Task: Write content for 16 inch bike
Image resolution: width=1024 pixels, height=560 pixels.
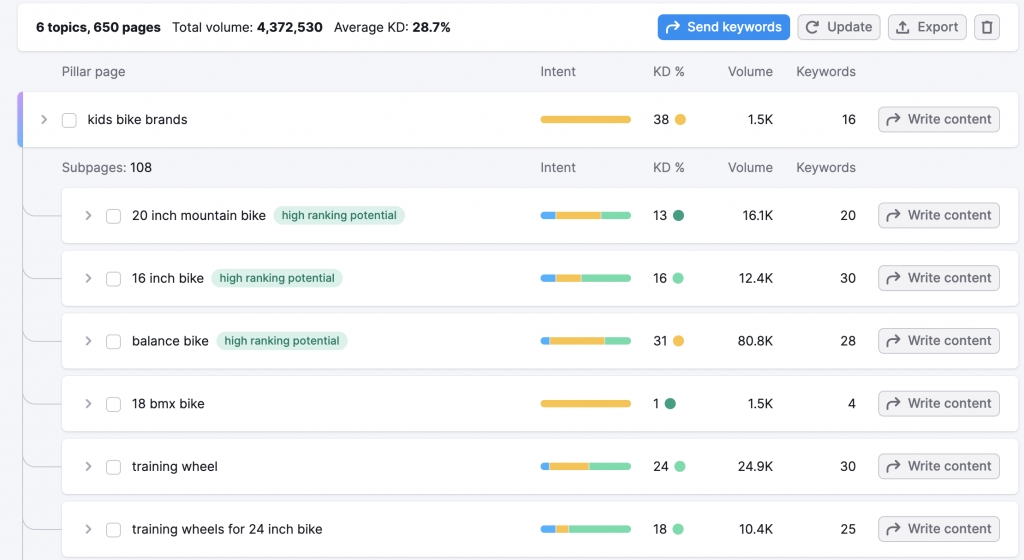Action: pos(938,278)
